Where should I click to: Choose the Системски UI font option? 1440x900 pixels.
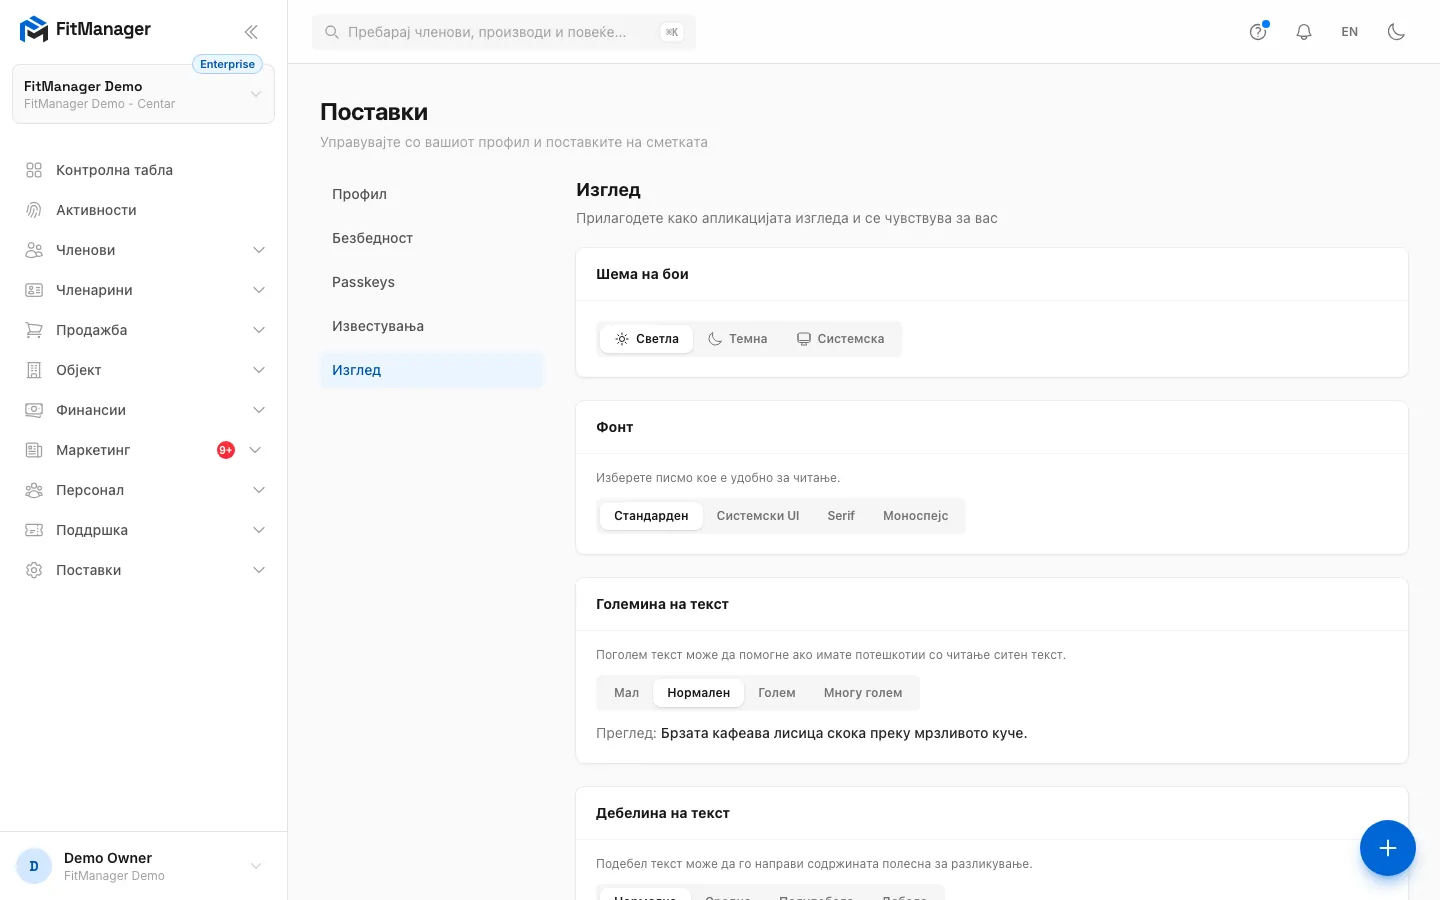758,516
